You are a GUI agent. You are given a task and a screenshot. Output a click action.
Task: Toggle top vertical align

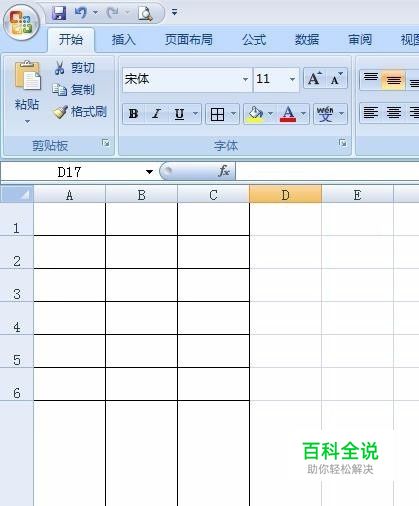[371, 79]
